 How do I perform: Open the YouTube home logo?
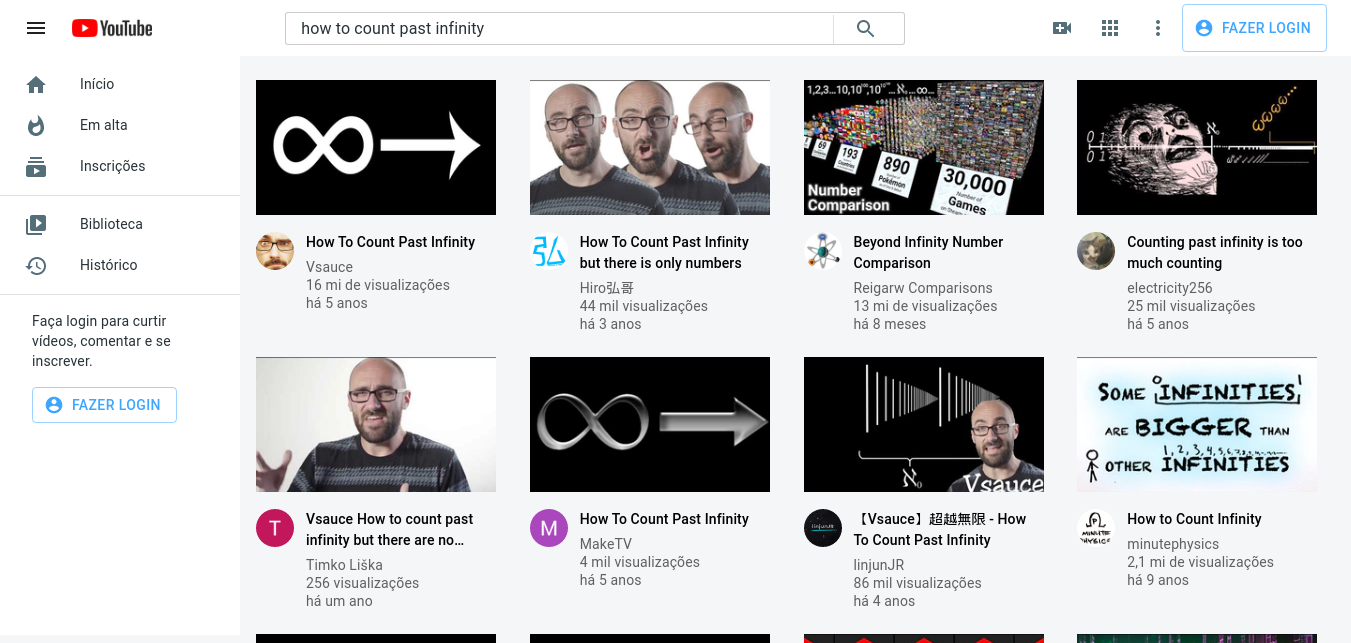tap(111, 28)
